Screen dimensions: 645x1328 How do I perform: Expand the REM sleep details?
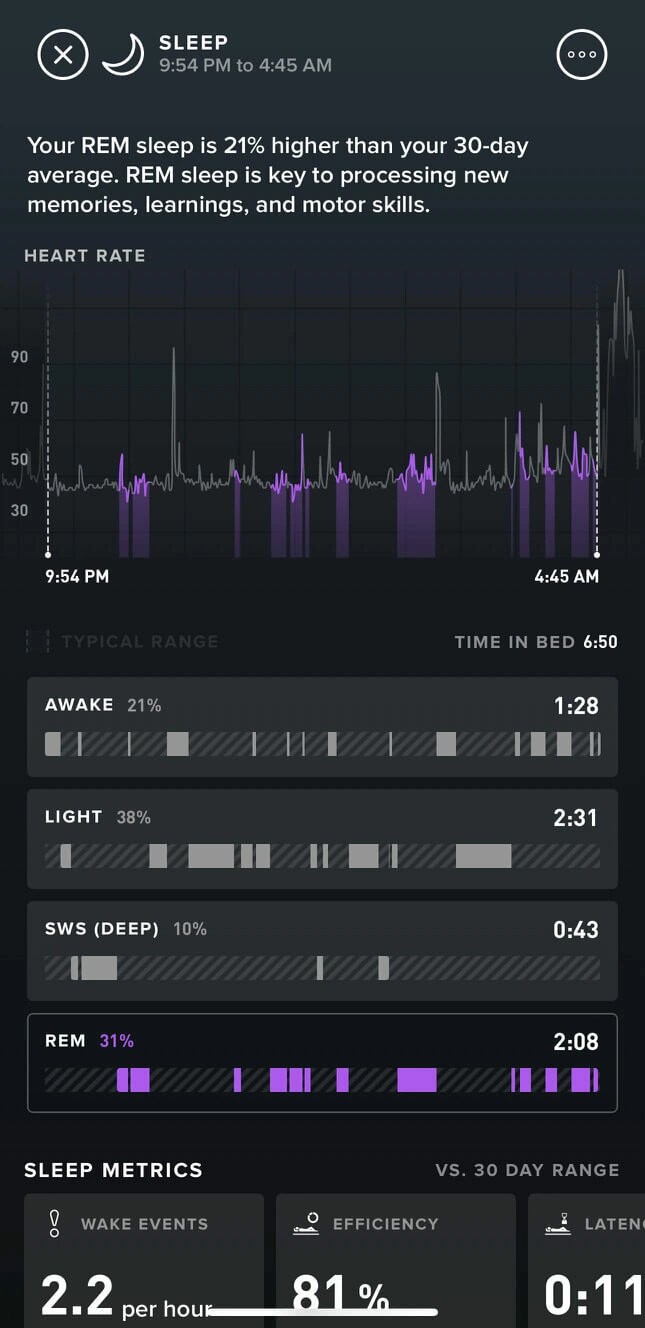point(322,1062)
